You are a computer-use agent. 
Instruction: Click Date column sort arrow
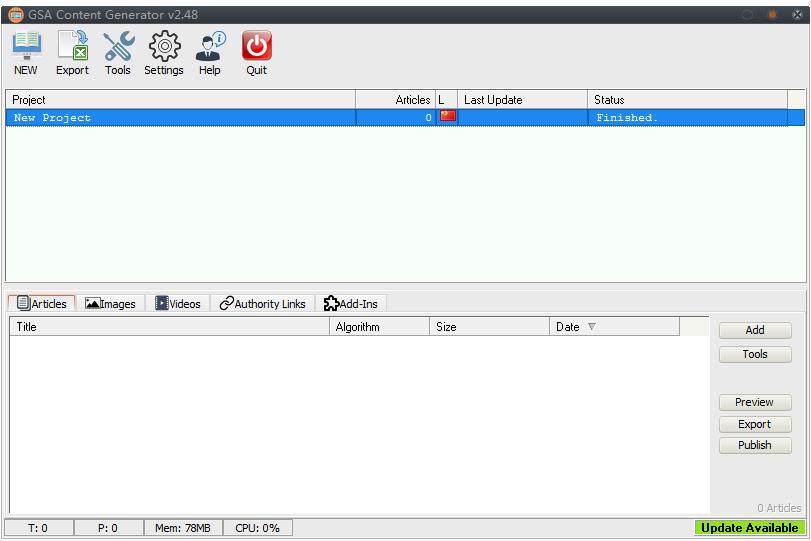(592, 327)
